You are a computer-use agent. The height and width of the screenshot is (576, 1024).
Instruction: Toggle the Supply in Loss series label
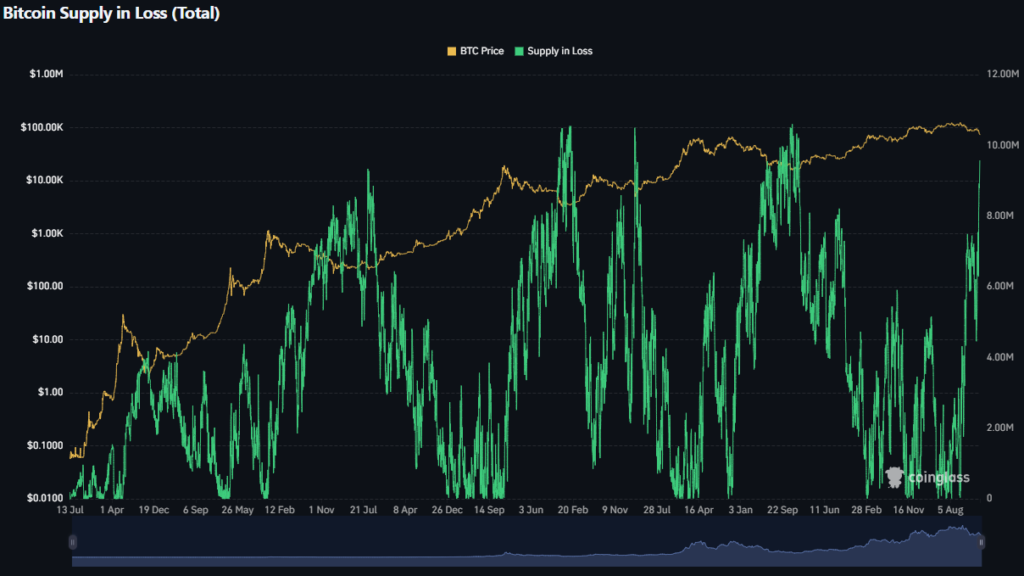coord(560,51)
